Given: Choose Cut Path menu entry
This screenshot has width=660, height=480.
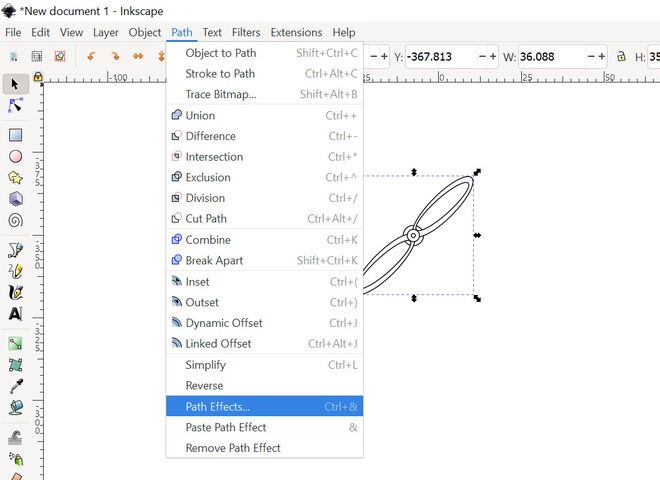Looking at the screenshot, I should (x=265, y=219).
